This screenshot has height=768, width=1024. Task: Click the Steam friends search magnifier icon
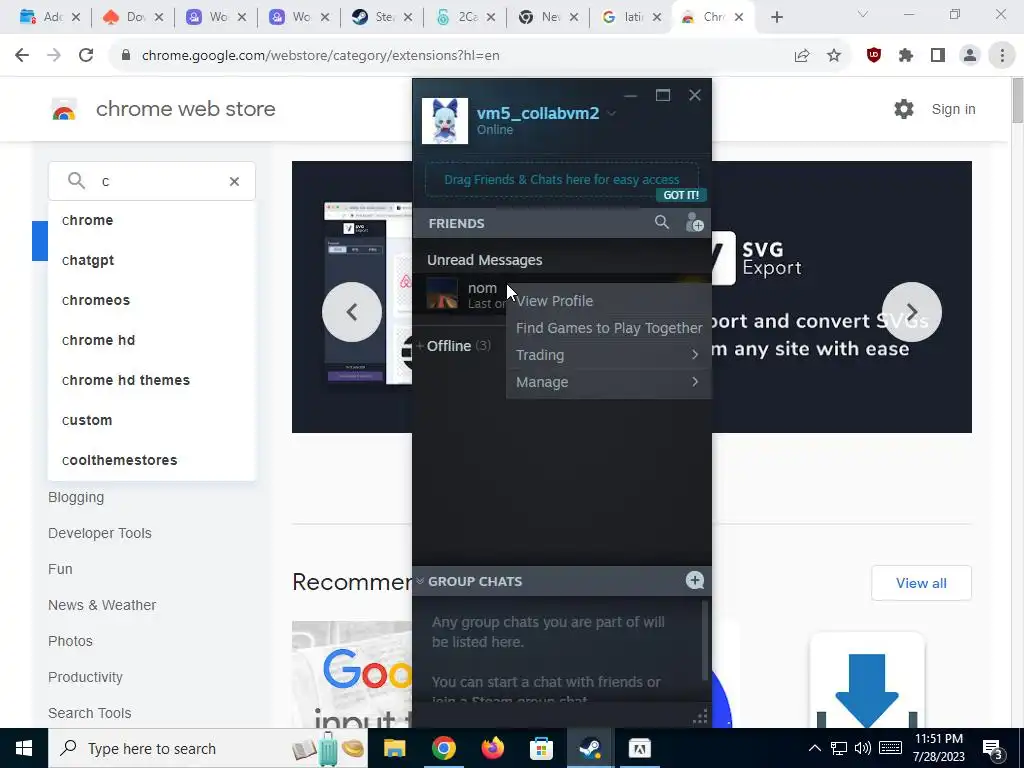pyautogui.click(x=662, y=223)
